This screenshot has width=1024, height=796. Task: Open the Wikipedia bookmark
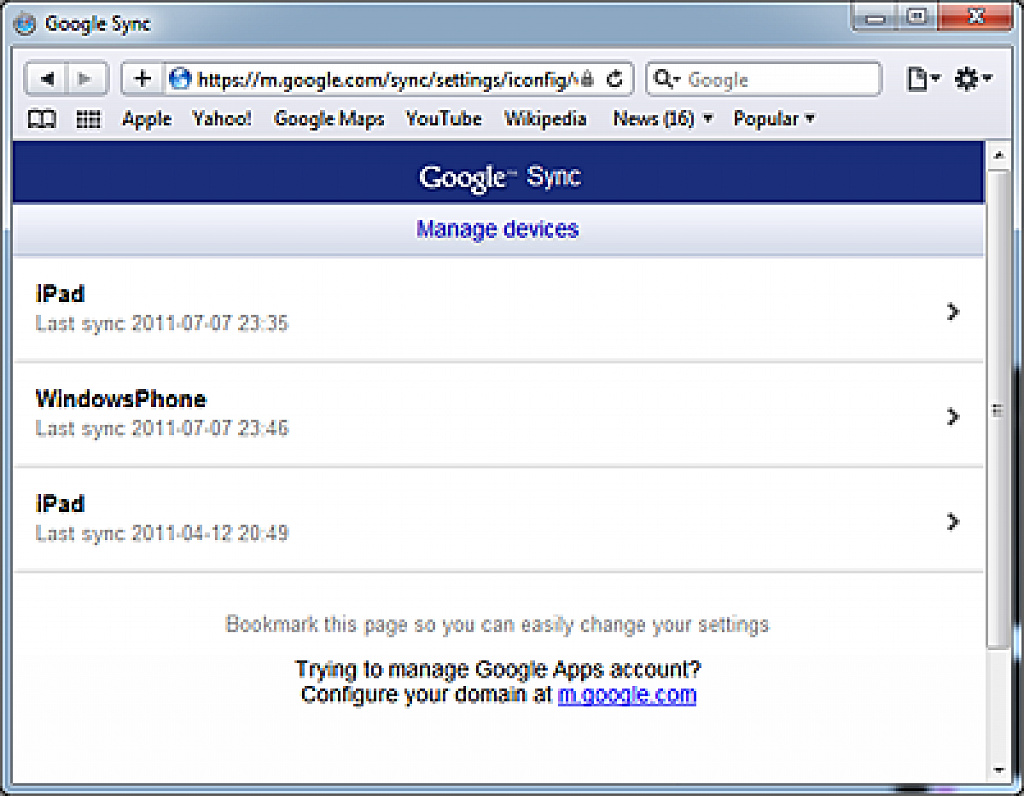point(545,119)
